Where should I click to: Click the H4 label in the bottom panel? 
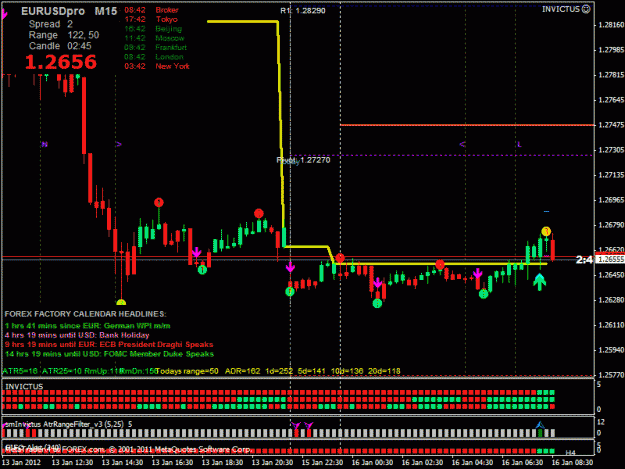pos(570,453)
